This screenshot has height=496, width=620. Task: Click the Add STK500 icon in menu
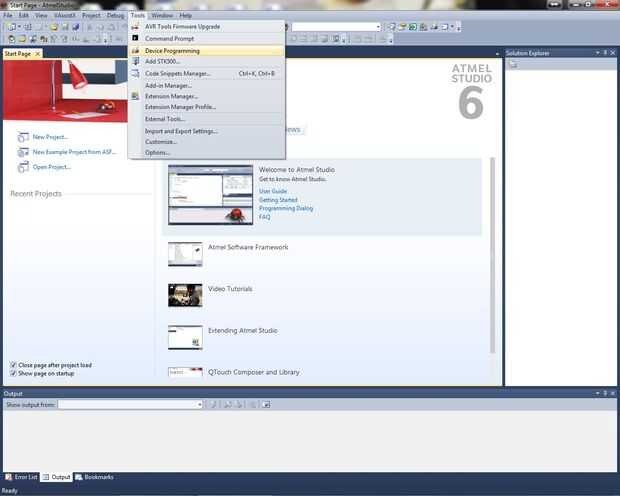click(136, 61)
